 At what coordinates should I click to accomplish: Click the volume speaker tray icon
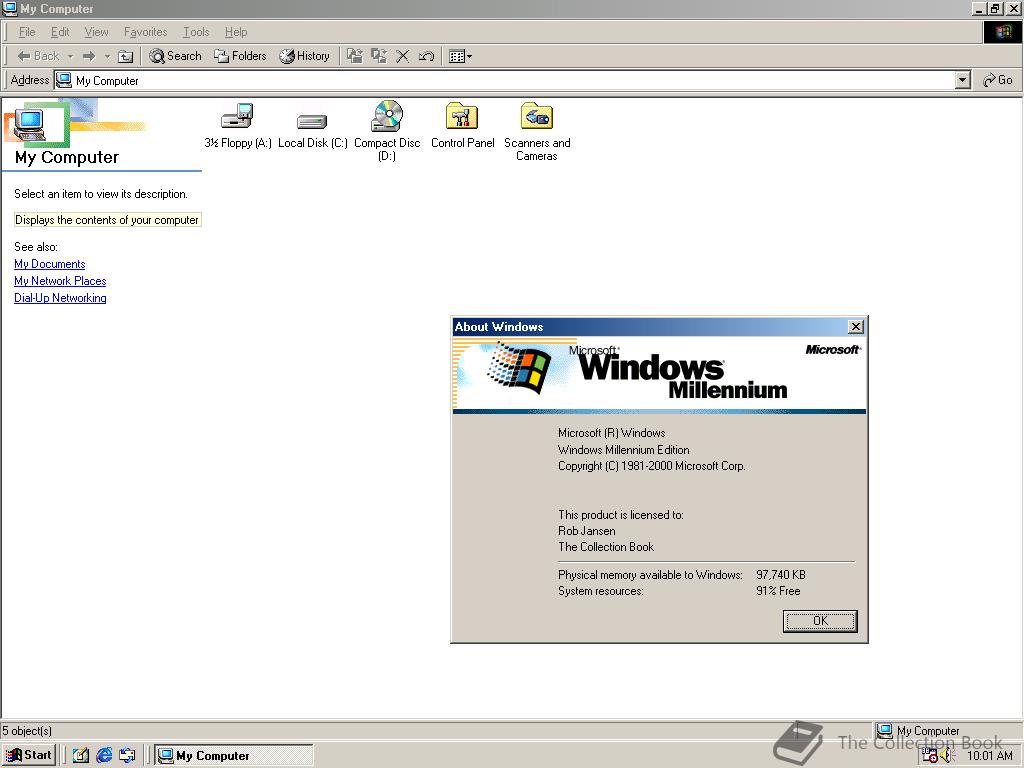948,756
